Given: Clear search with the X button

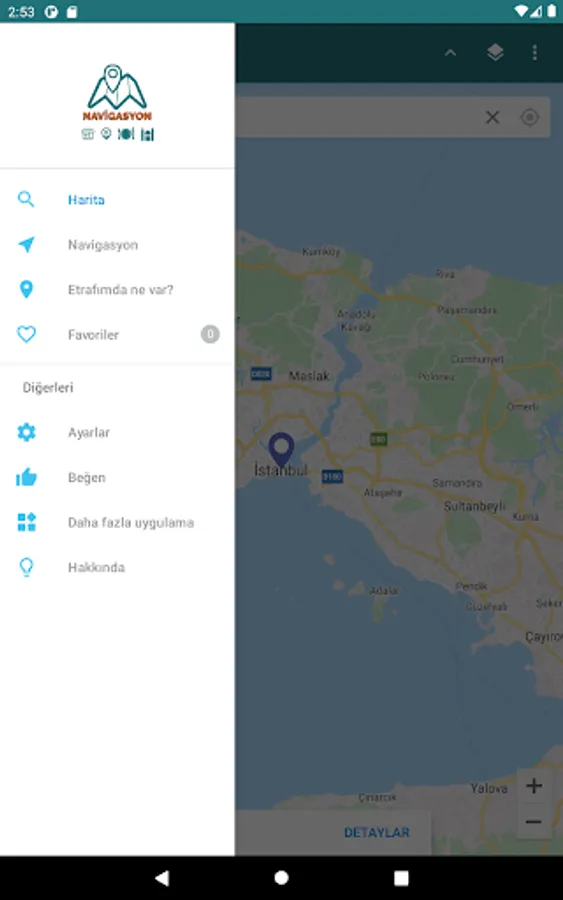Looking at the screenshot, I should (492, 117).
